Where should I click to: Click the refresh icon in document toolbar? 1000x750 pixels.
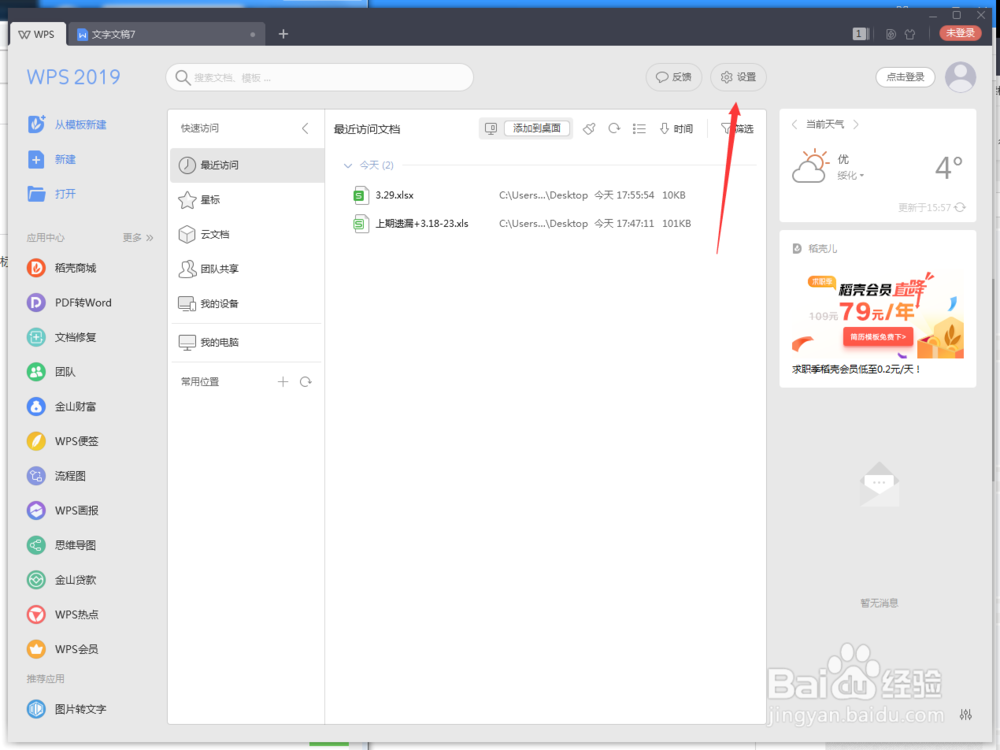(614, 129)
